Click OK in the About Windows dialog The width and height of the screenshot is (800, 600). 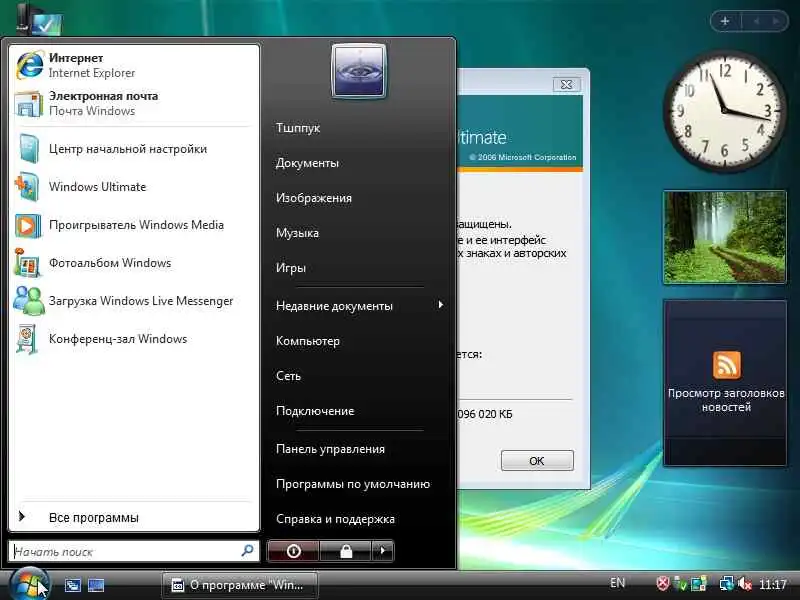click(x=537, y=461)
